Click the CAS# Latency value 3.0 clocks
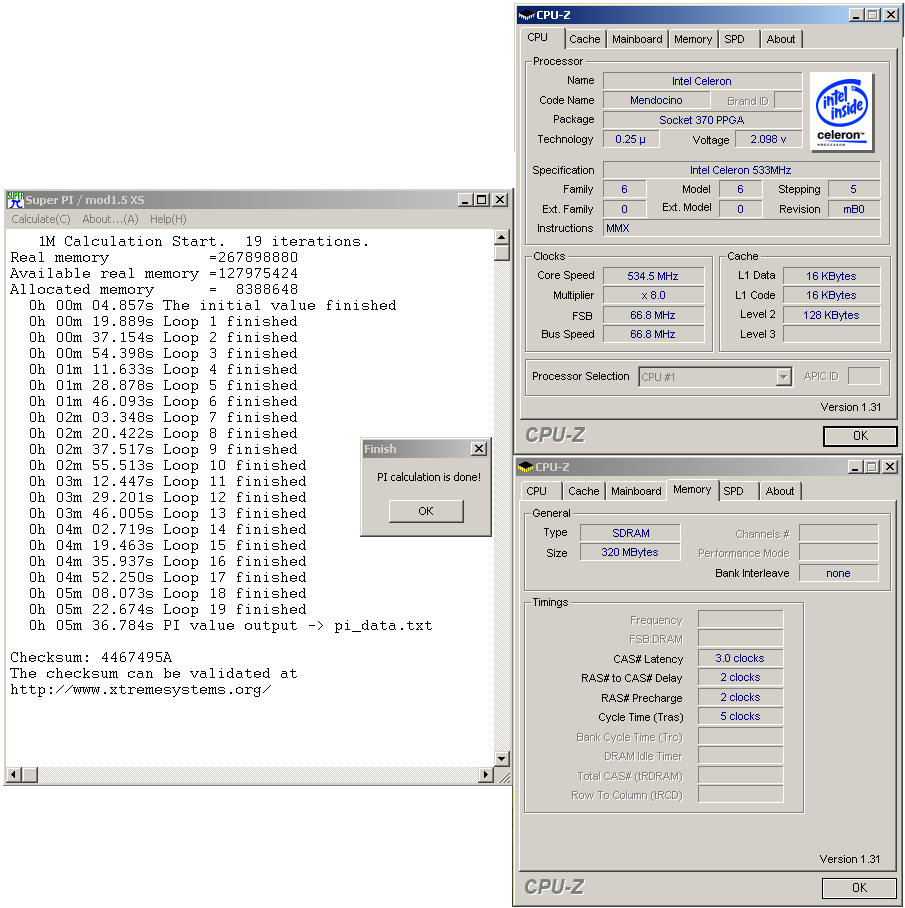Screen dimensions: 905x908 point(740,658)
